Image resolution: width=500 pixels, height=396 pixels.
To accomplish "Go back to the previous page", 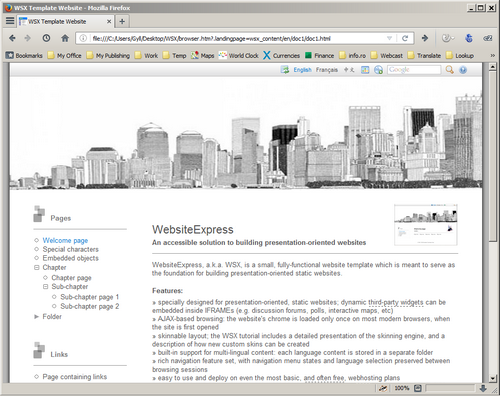I will pyautogui.click(x=13, y=38).
